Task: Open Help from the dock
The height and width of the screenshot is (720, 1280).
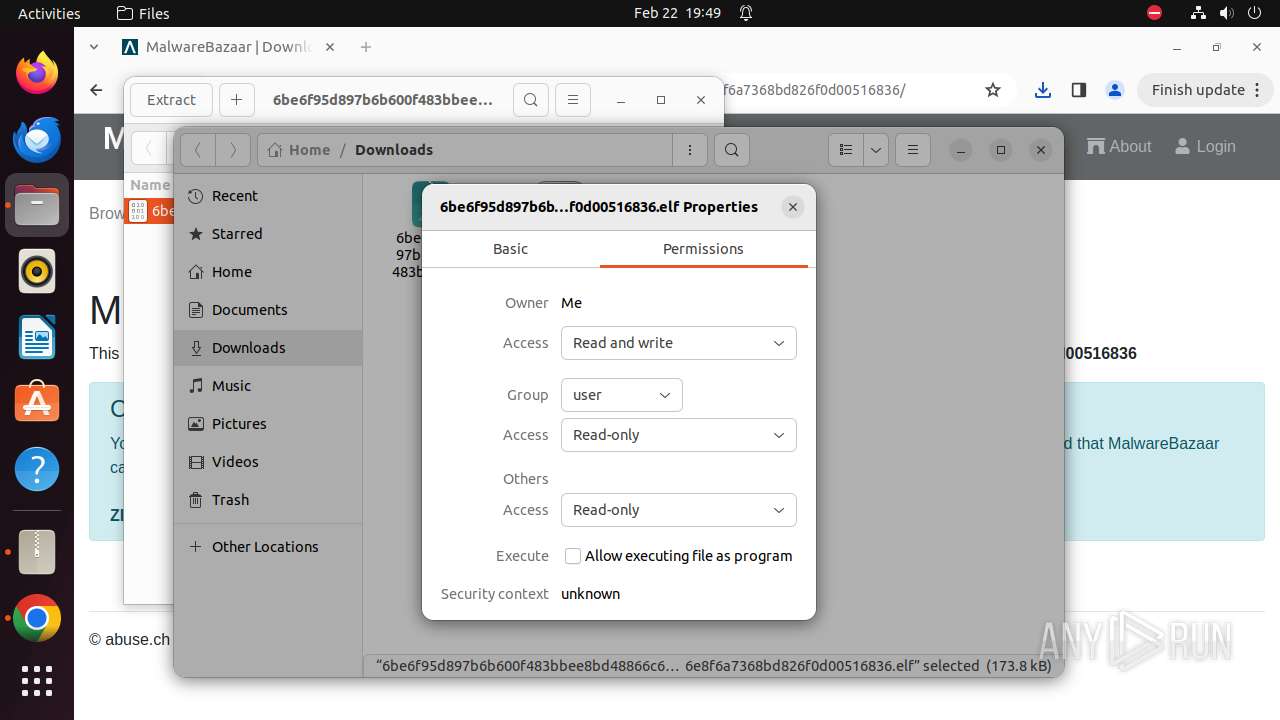Action: 37,469
